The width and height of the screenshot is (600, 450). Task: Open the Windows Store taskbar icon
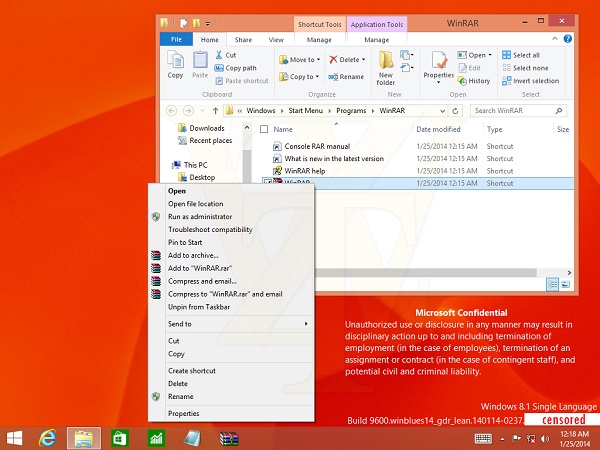tap(119, 437)
